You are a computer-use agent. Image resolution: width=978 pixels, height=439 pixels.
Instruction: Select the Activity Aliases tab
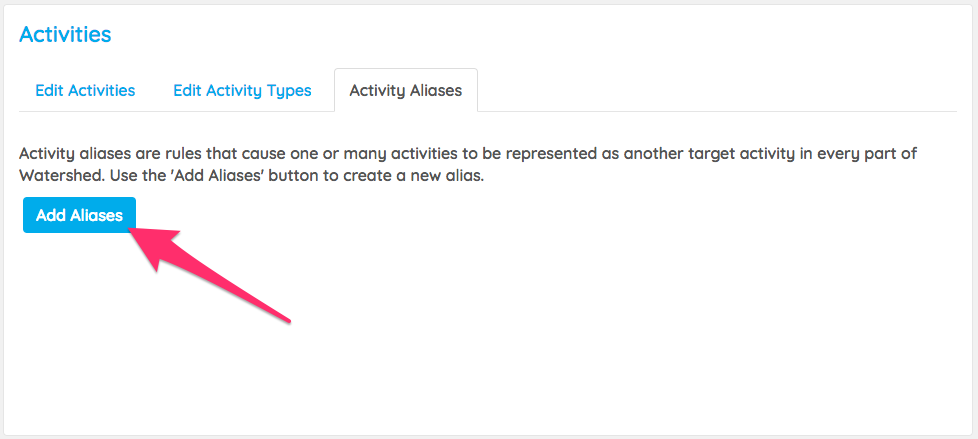tap(405, 90)
